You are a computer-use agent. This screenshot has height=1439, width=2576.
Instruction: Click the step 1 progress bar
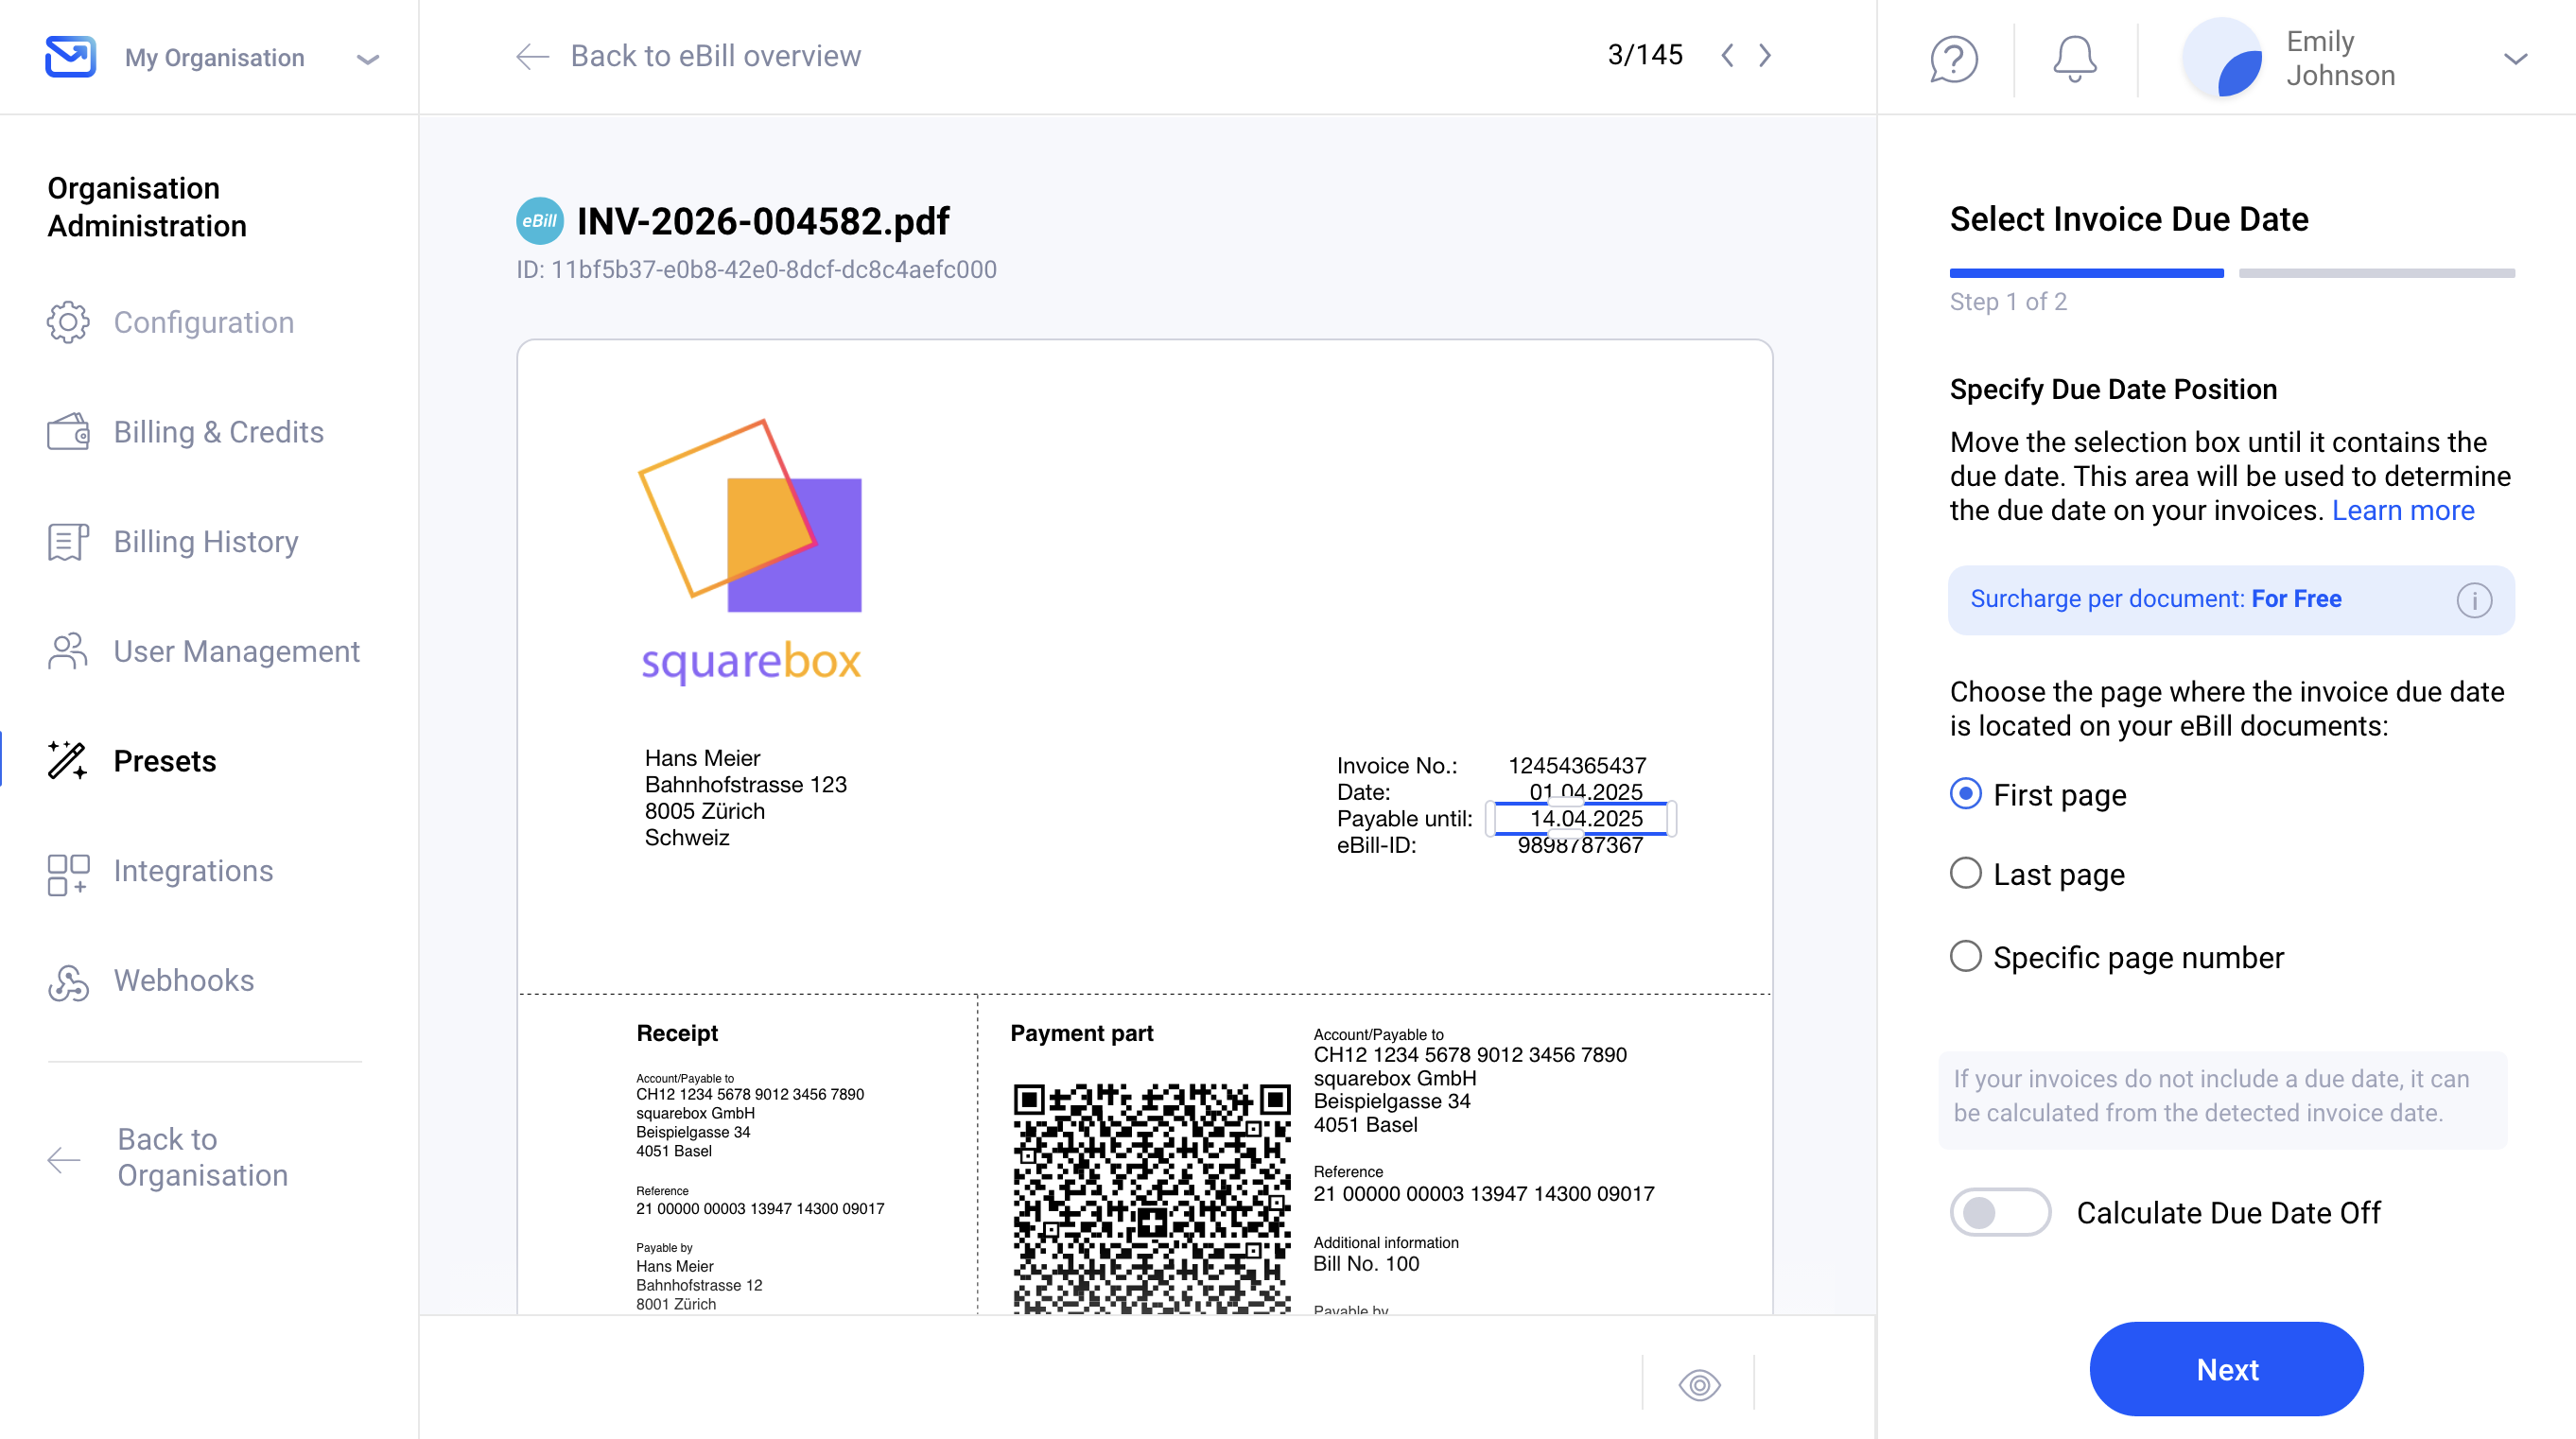[x=2086, y=273]
